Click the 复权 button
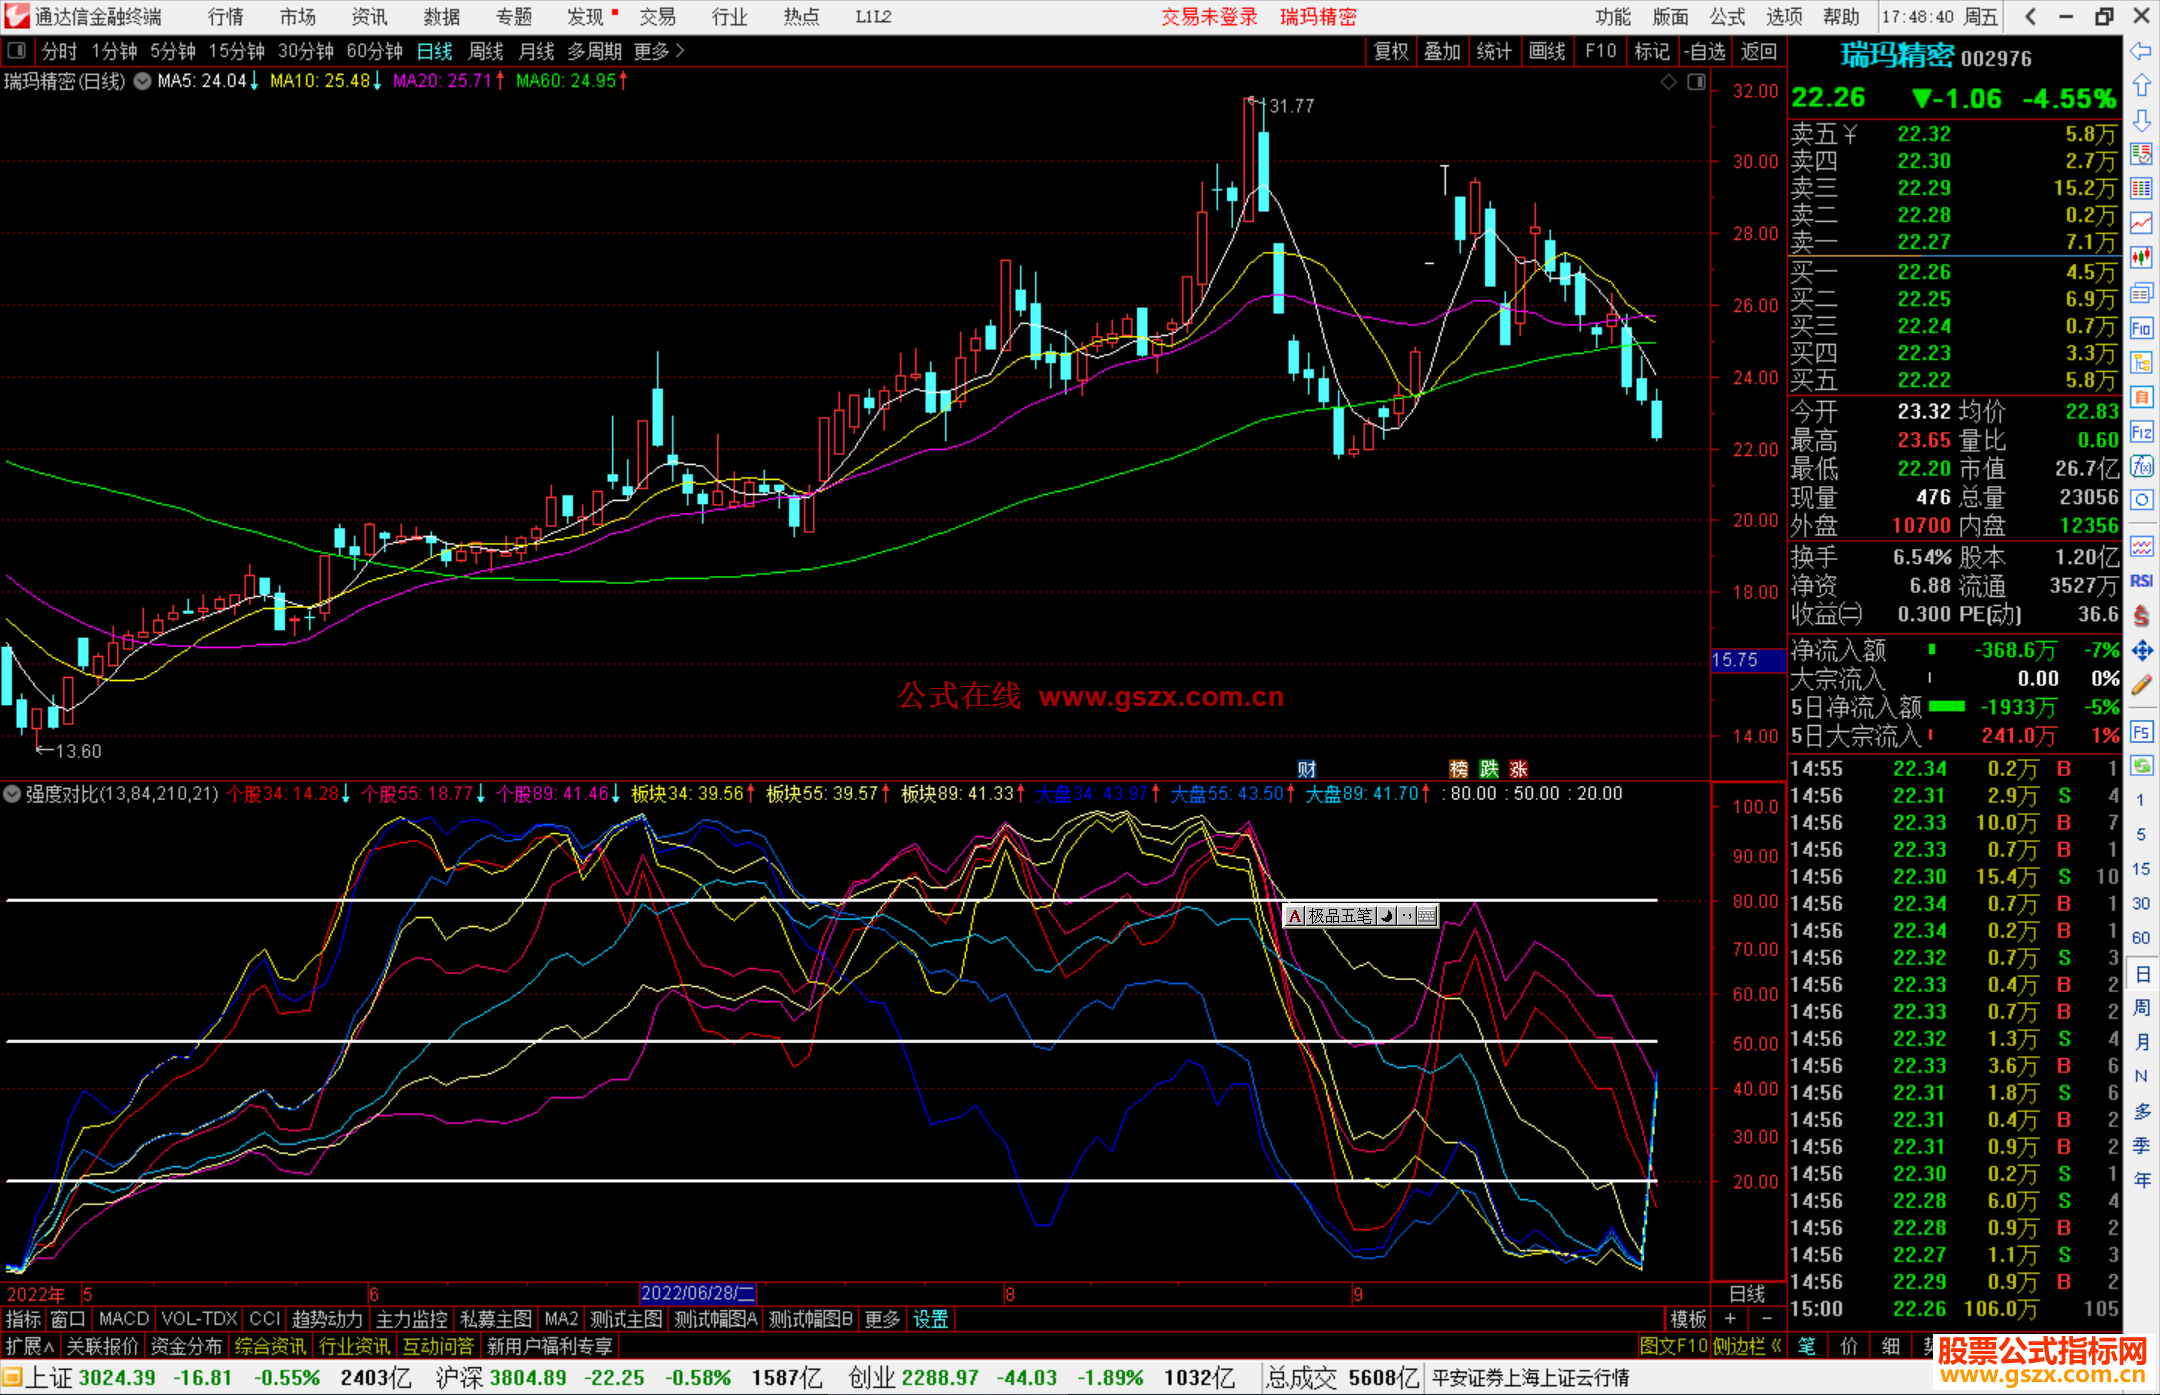2160x1395 pixels. 1391,51
